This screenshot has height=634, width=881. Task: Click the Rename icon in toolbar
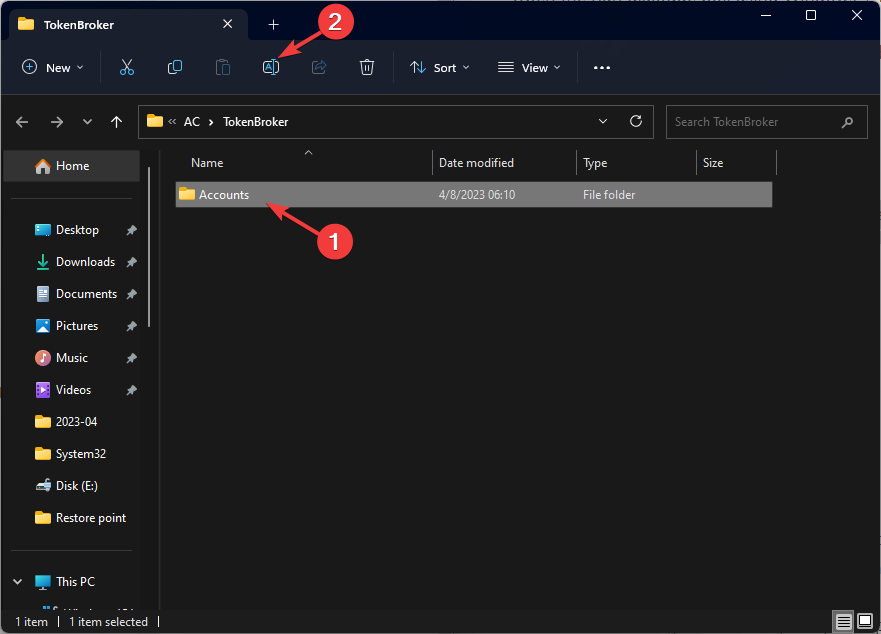click(271, 67)
